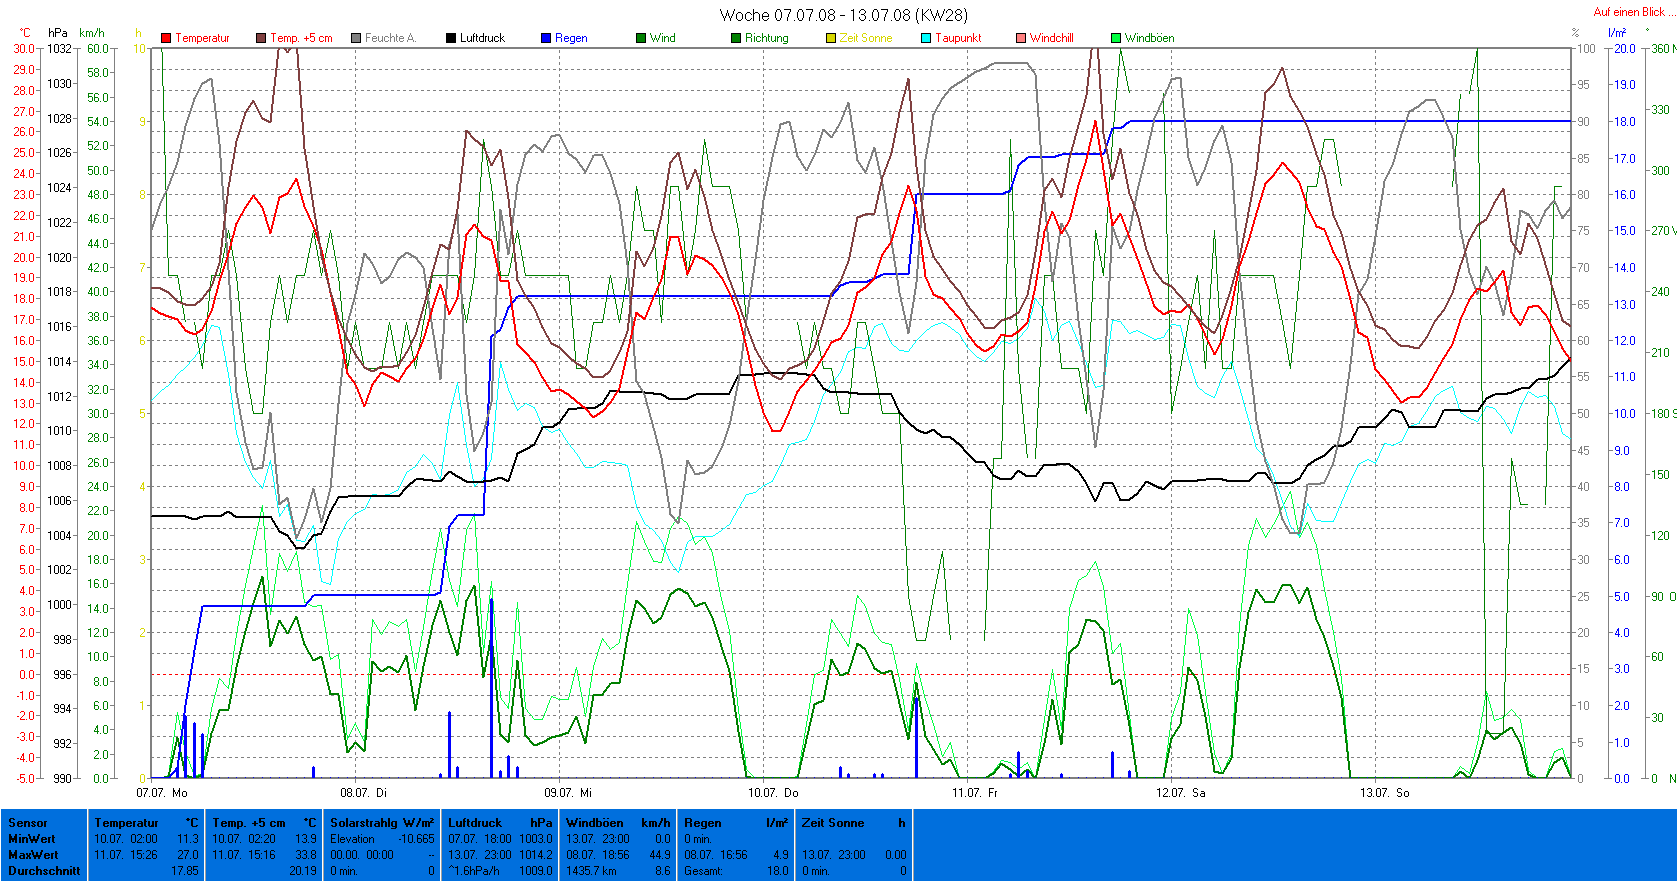Click the yellow Zeit Sonne legend swatch
Viewport: 1677px width, 881px height.
[x=831, y=38]
